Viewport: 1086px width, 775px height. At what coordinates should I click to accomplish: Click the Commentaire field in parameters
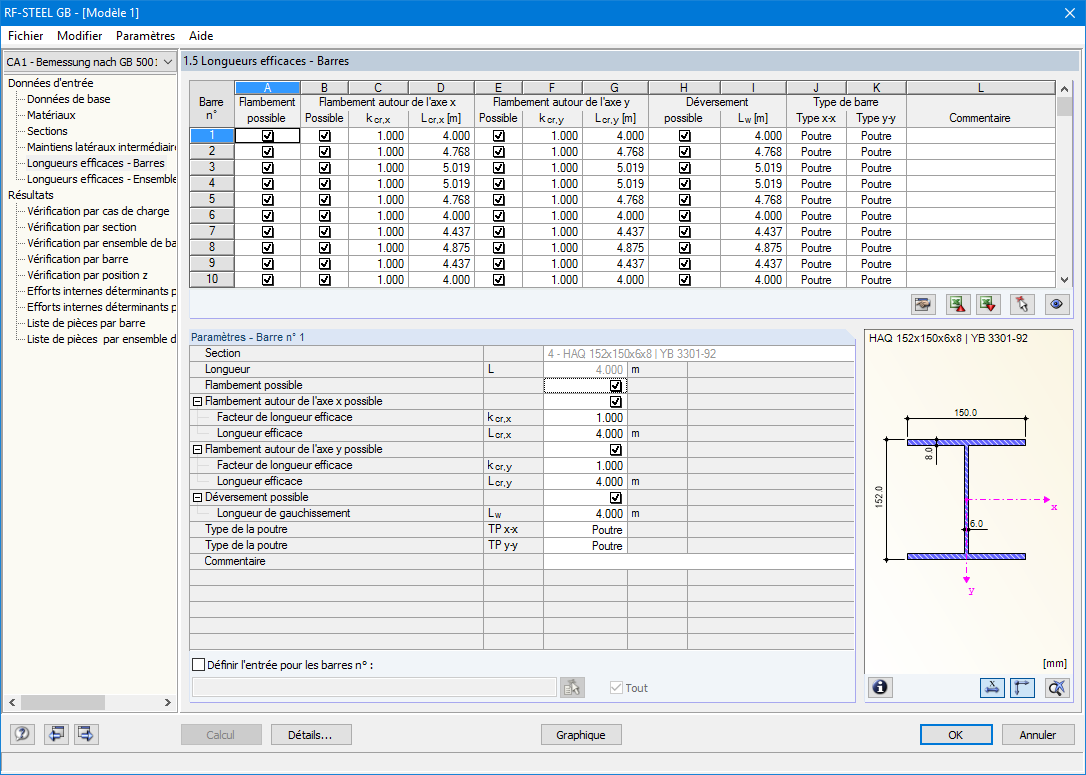(x=698, y=562)
